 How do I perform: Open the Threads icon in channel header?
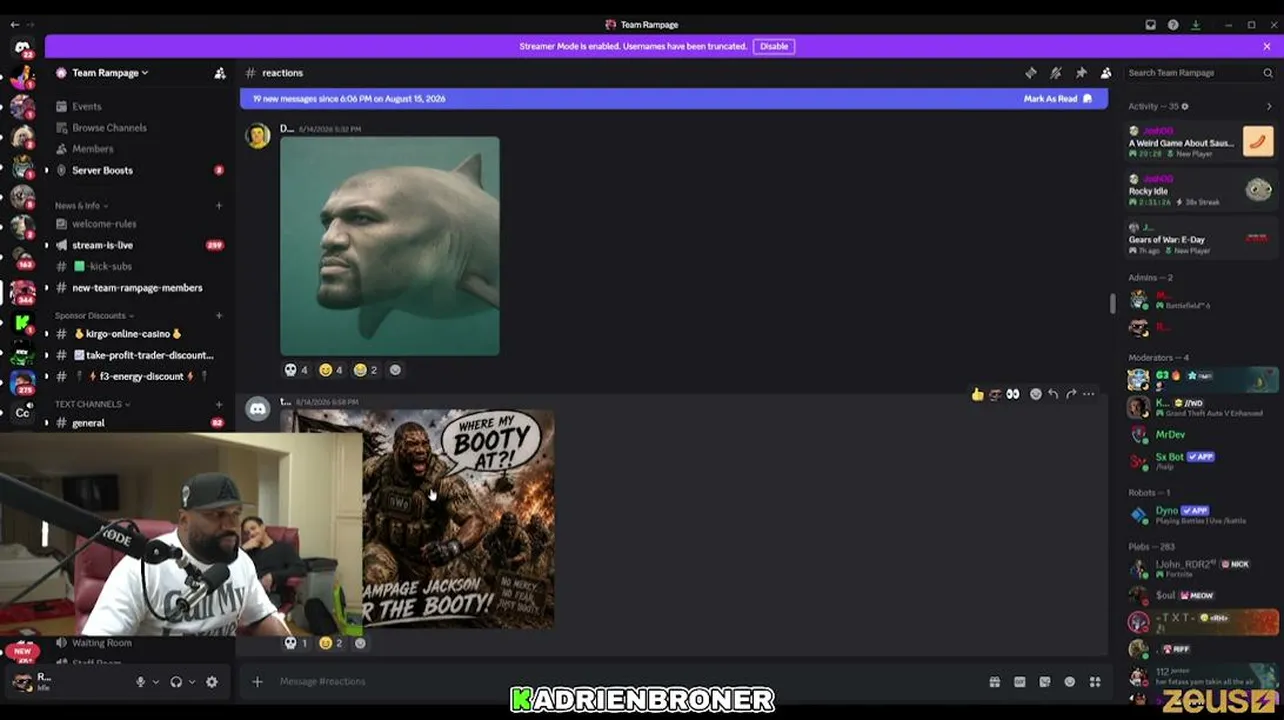[x=1031, y=73]
